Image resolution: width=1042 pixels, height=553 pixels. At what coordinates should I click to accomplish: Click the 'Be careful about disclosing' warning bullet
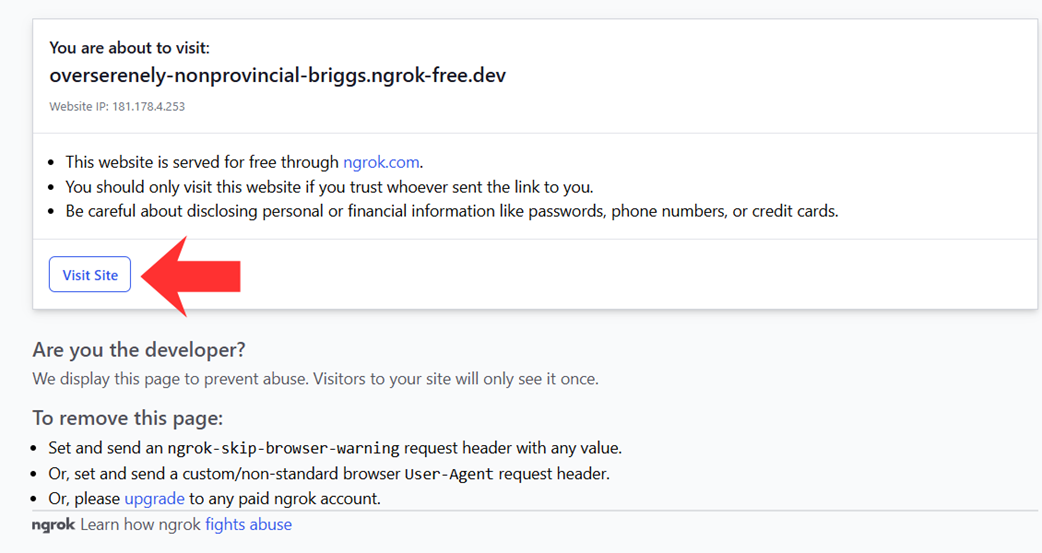(x=451, y=211)
